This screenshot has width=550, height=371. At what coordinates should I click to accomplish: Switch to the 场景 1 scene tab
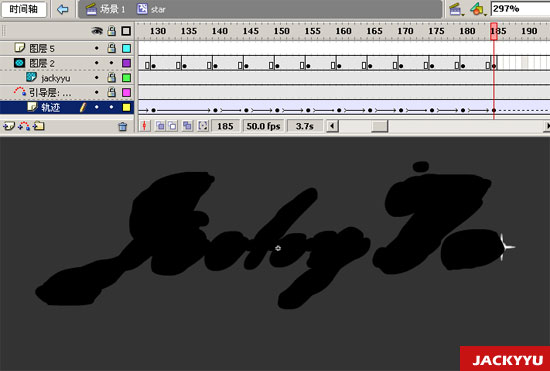[106, 9]
